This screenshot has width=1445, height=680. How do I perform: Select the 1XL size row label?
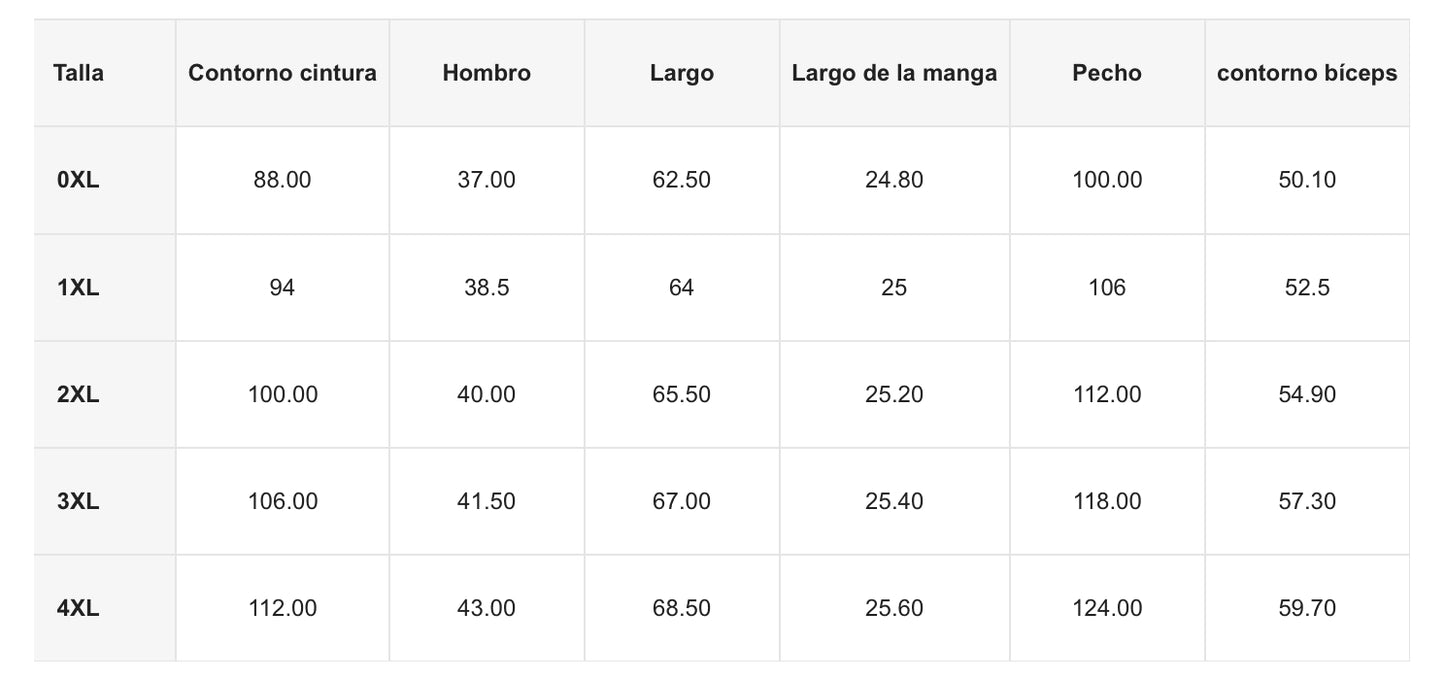[x=79, y=288]
